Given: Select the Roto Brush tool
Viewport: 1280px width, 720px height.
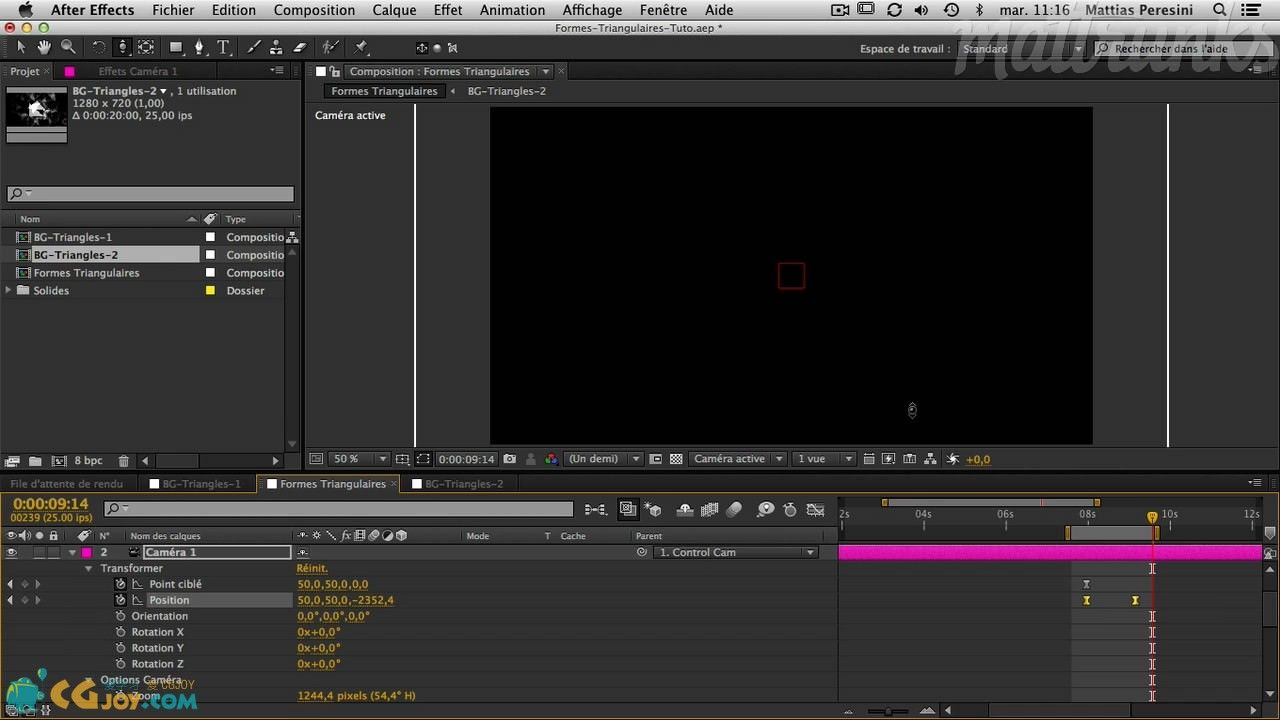Looking at the screenshot, I should [330, 47].
